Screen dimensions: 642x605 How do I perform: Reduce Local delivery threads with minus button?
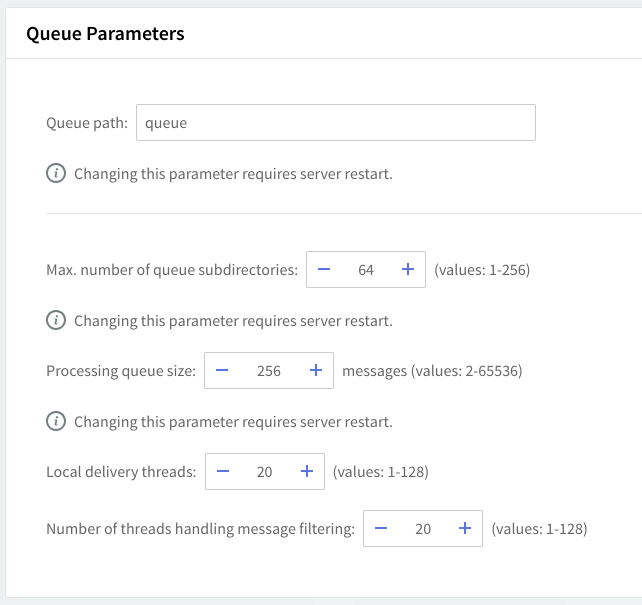click(223, 471)
